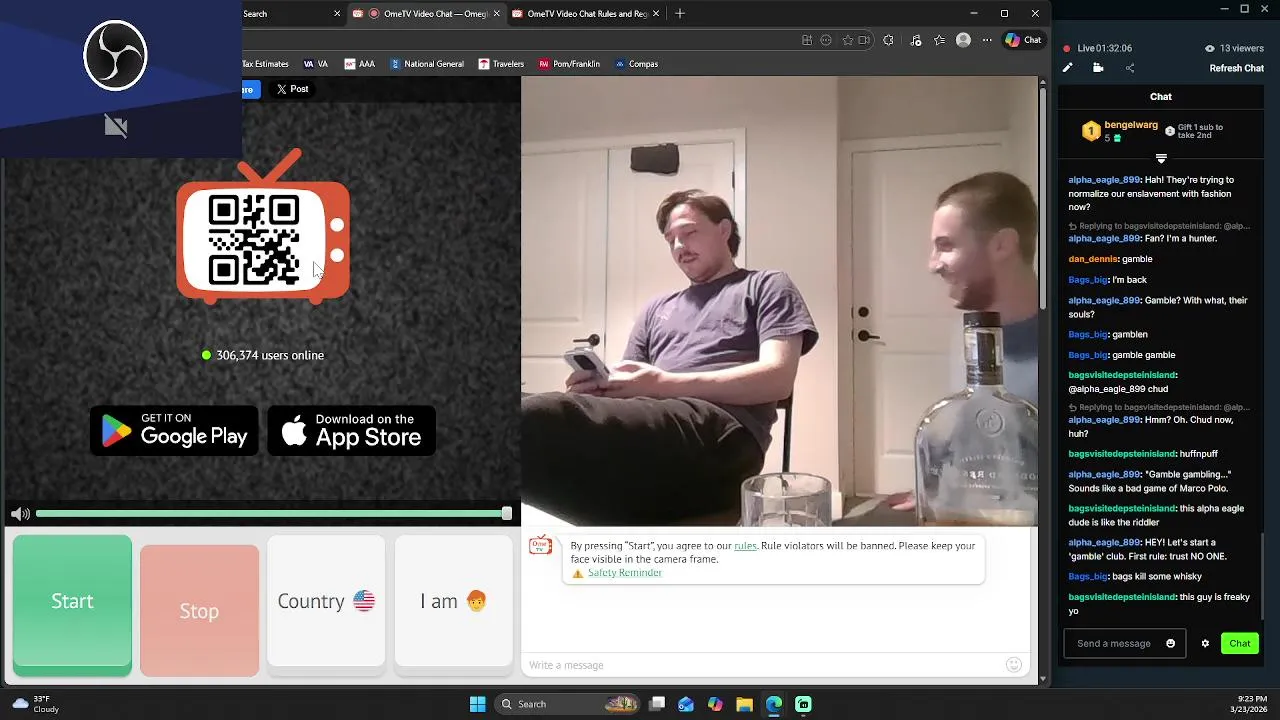Open the Compas bookmark
The image size is (1280, 720).
click(x=636, y=64)
